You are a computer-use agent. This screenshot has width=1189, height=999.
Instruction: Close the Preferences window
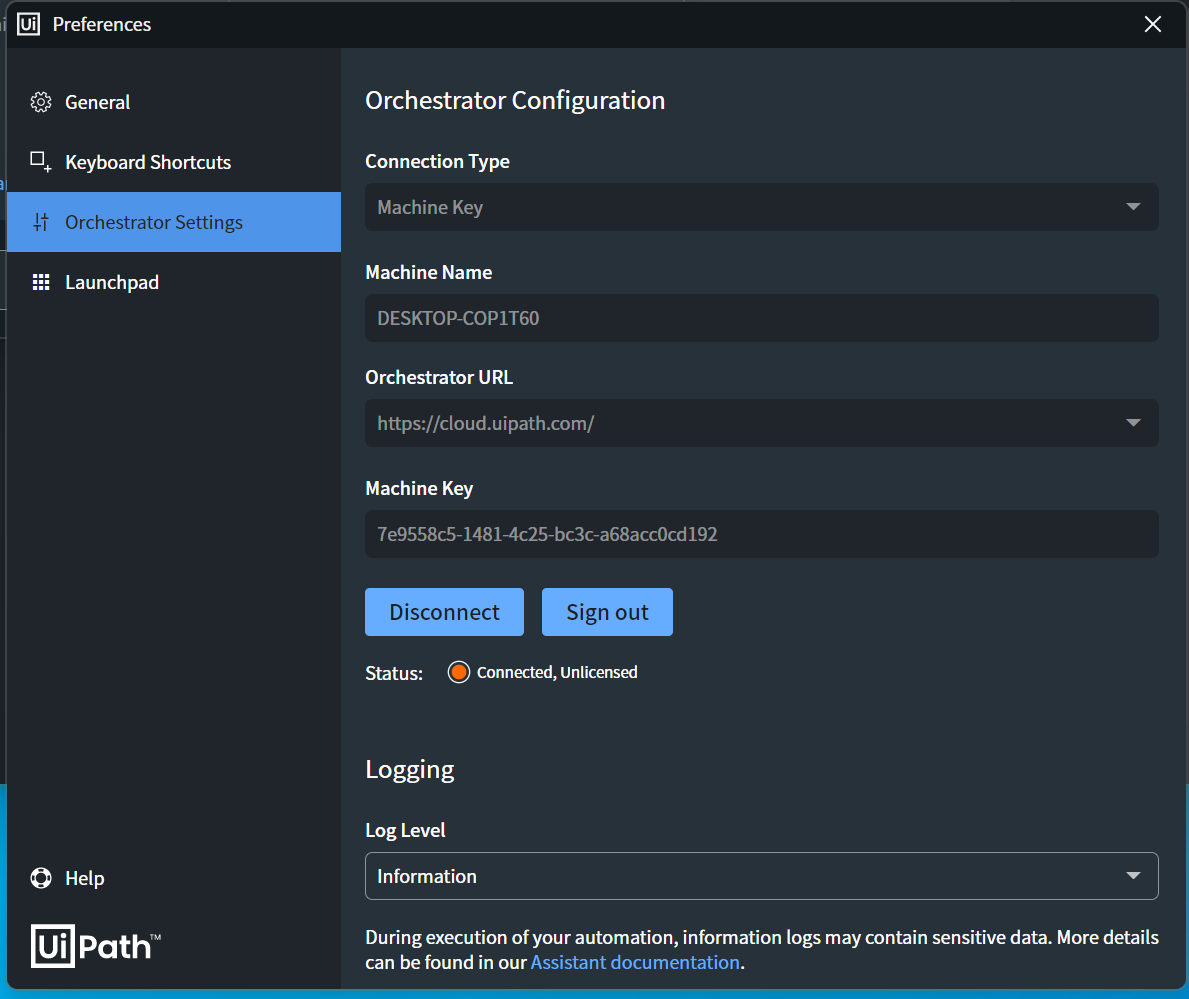1153,24
